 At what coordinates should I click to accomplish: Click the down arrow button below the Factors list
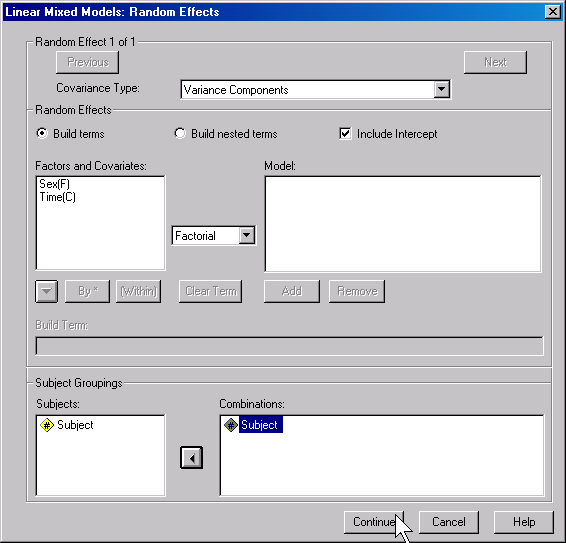point(47,291)
